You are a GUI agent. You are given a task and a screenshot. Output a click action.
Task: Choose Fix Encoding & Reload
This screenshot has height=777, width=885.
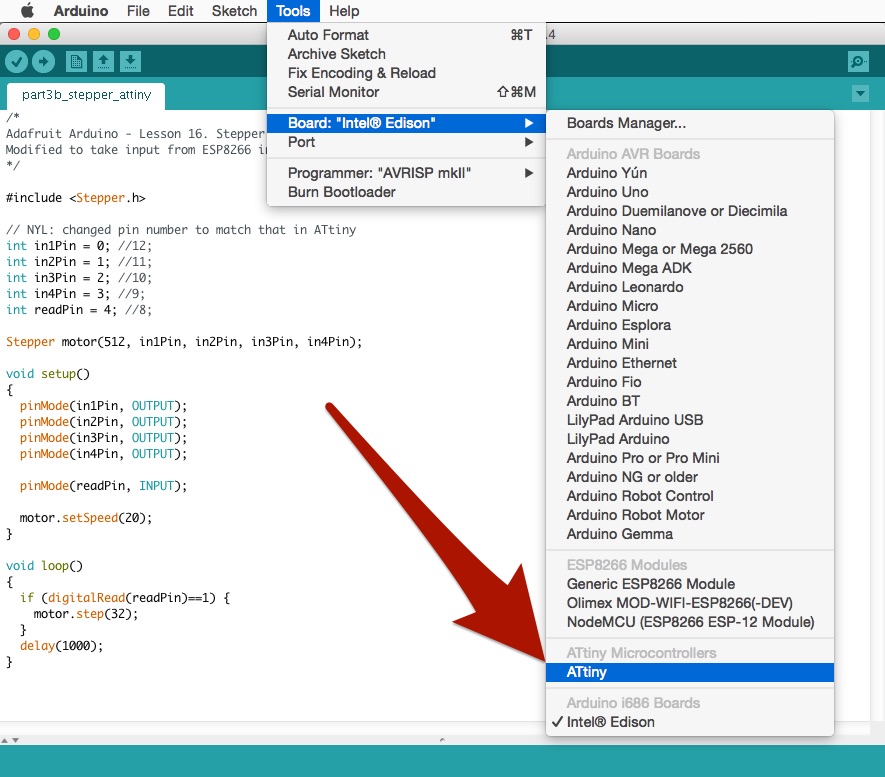406,73
